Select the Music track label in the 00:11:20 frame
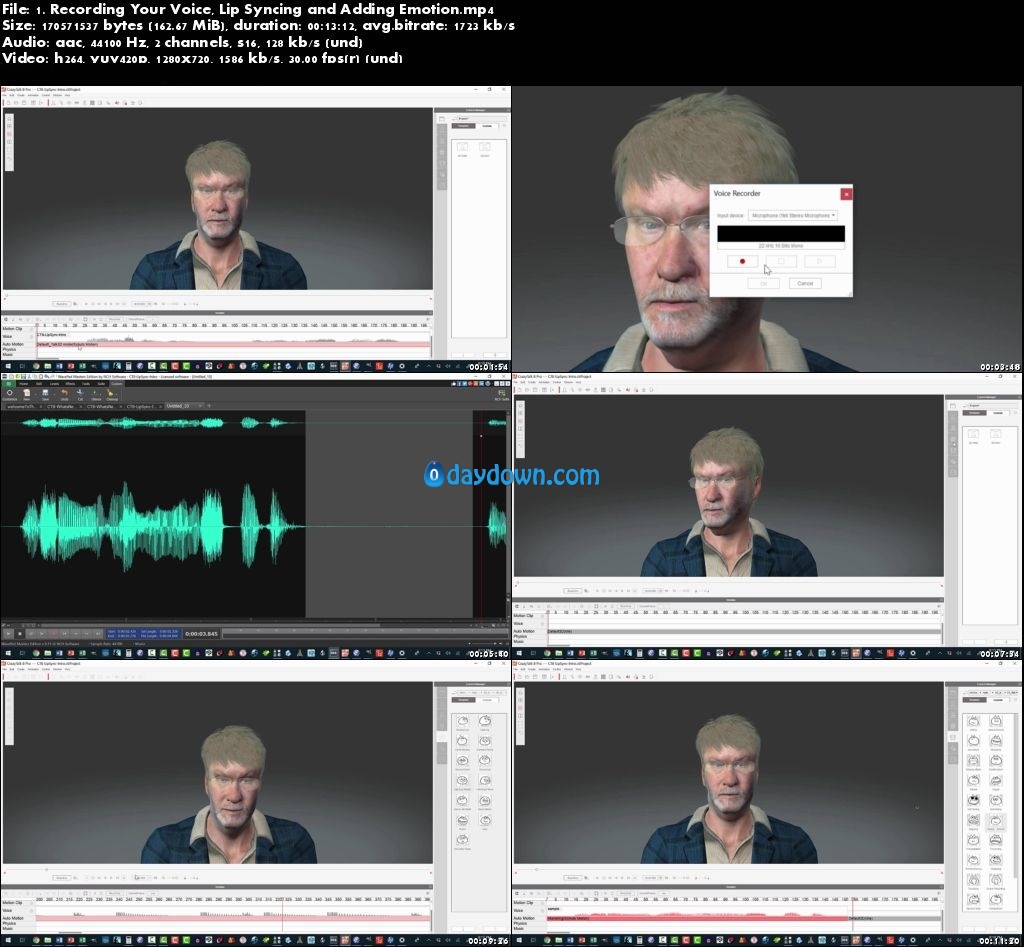The image size is (1024, 947). point(519,928)
